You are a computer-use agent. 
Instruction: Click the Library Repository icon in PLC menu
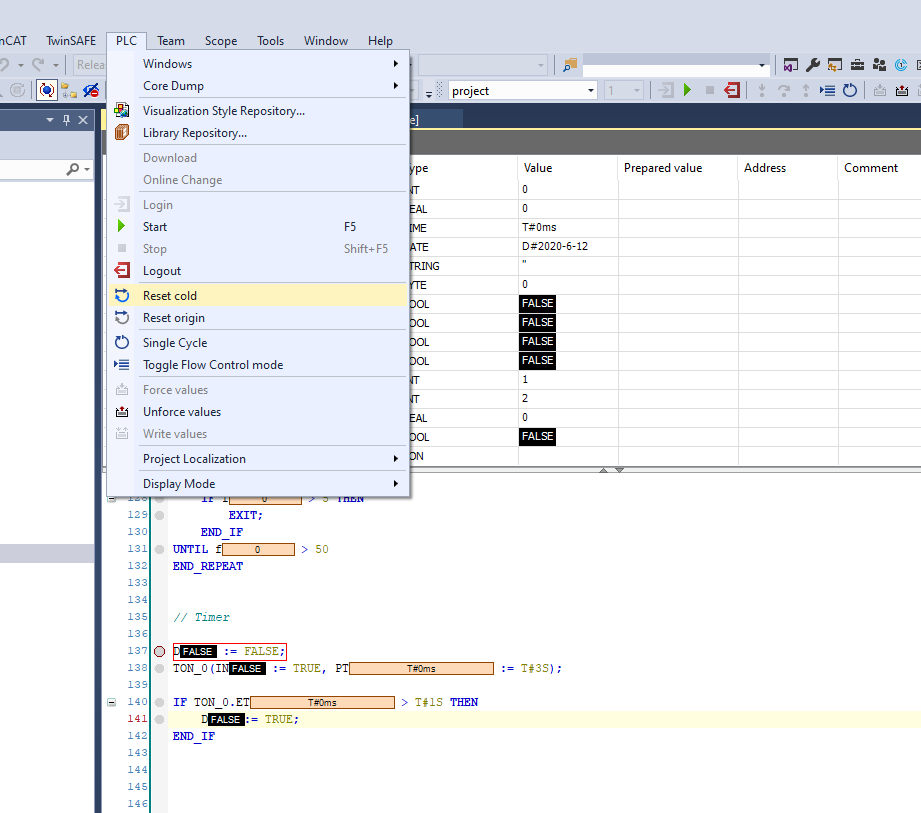tap(122, 133)
